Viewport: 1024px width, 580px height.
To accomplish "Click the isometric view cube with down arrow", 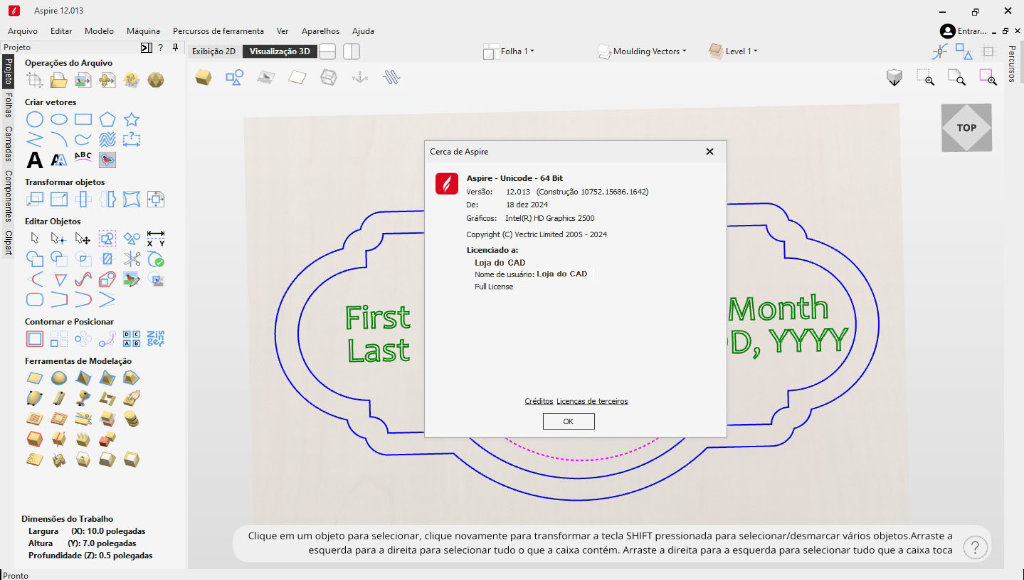I will tap(894, 78).
